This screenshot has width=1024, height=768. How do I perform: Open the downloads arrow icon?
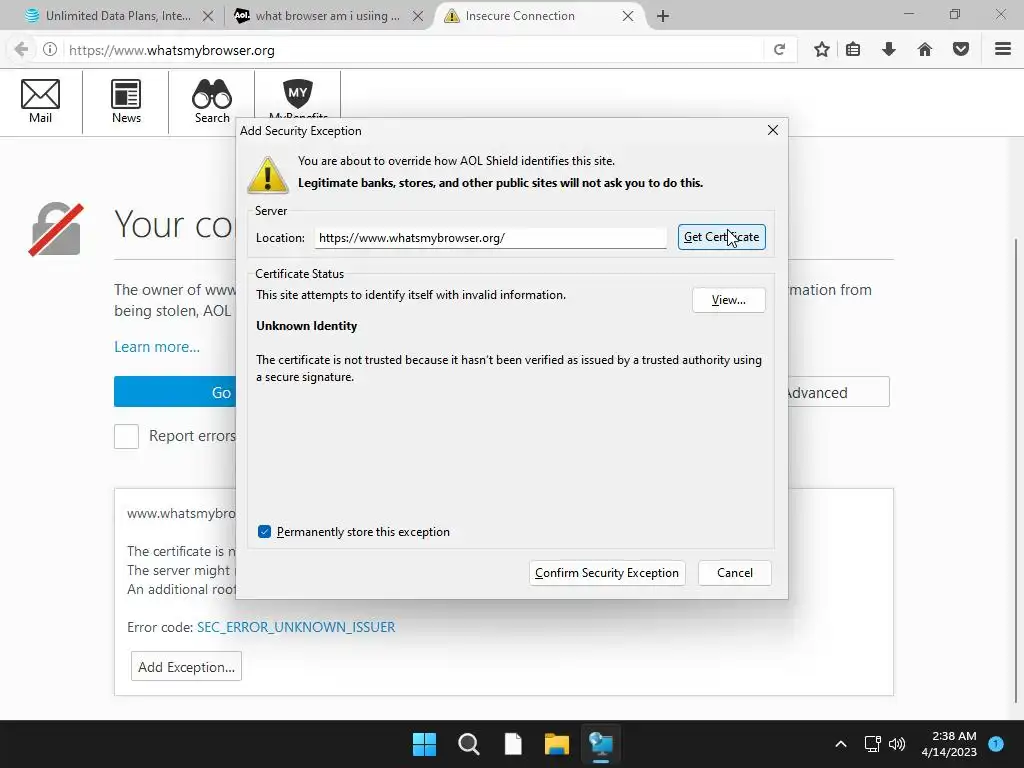pyautogui.click(x=889, y=50)
